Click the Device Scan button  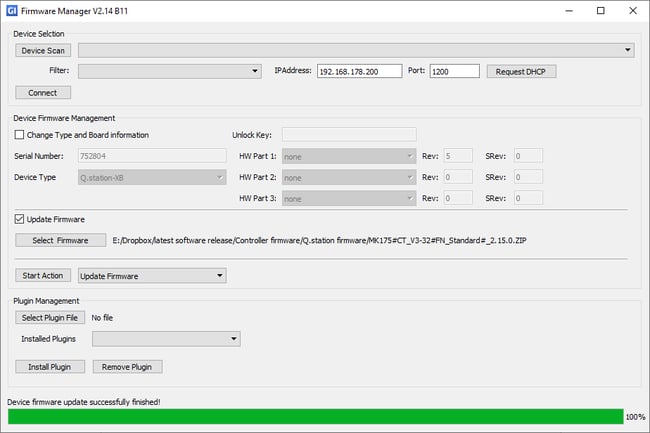click(x=43, y=50)
